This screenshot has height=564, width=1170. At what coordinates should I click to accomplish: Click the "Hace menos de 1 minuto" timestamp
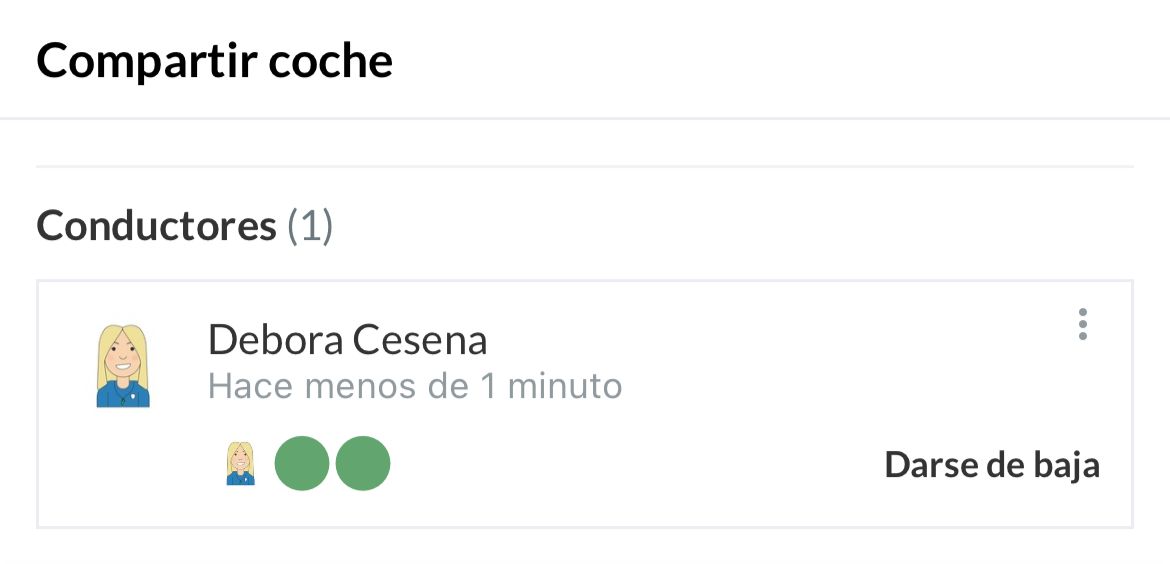click(415, 386)
